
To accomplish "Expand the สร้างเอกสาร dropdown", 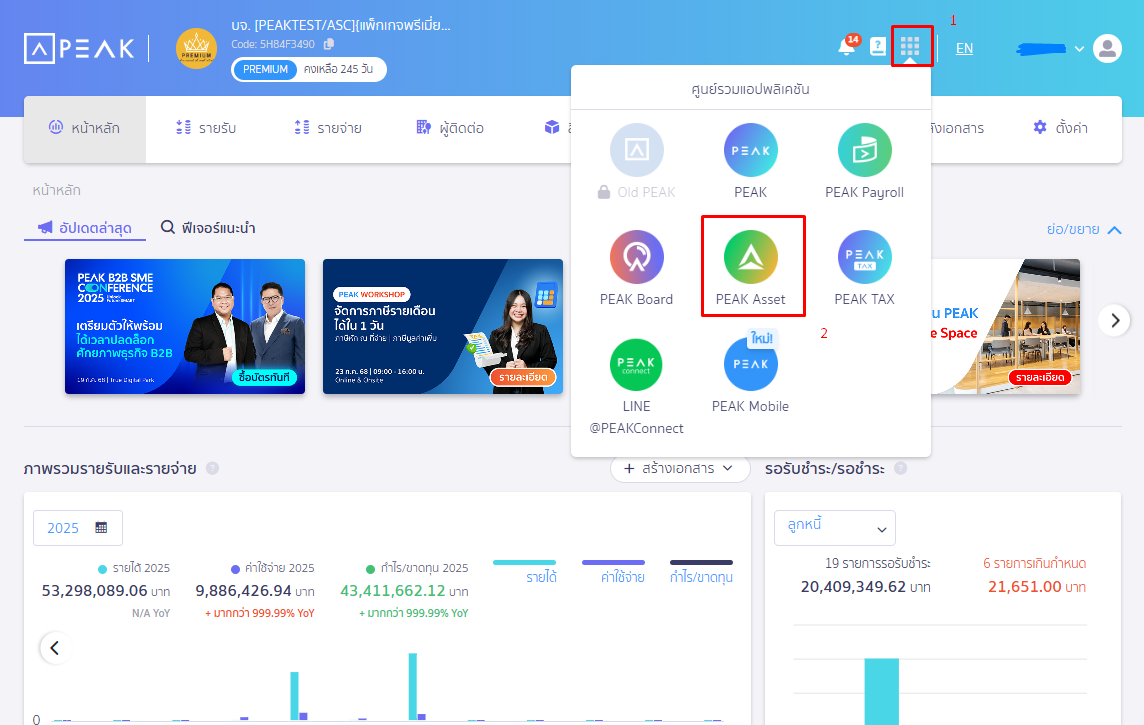I will coord(680,468).
